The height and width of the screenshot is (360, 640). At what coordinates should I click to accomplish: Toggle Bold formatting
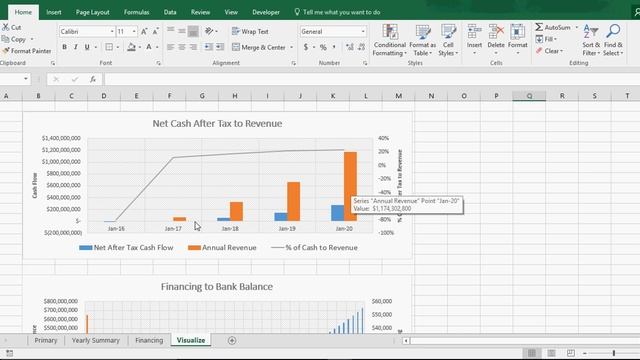64,47
